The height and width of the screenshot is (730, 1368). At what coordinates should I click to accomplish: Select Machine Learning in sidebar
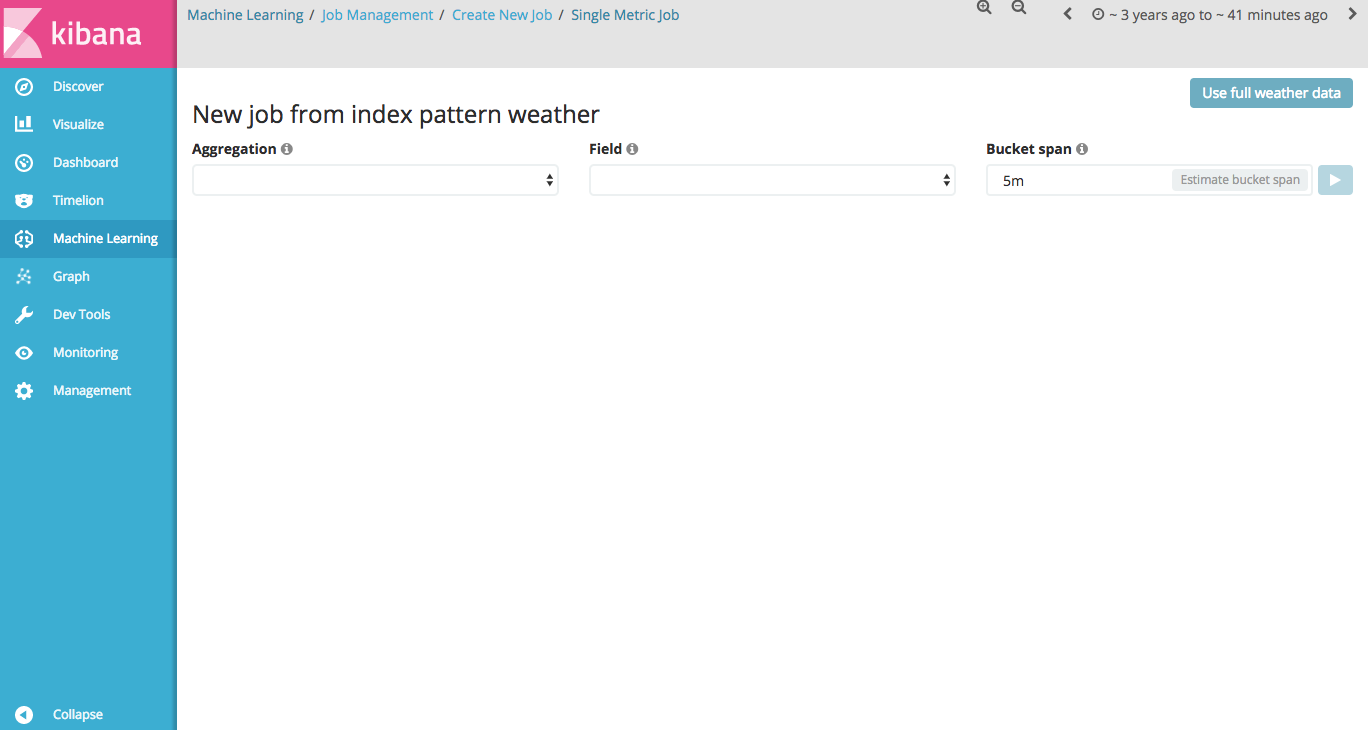[x=88, y=239]
